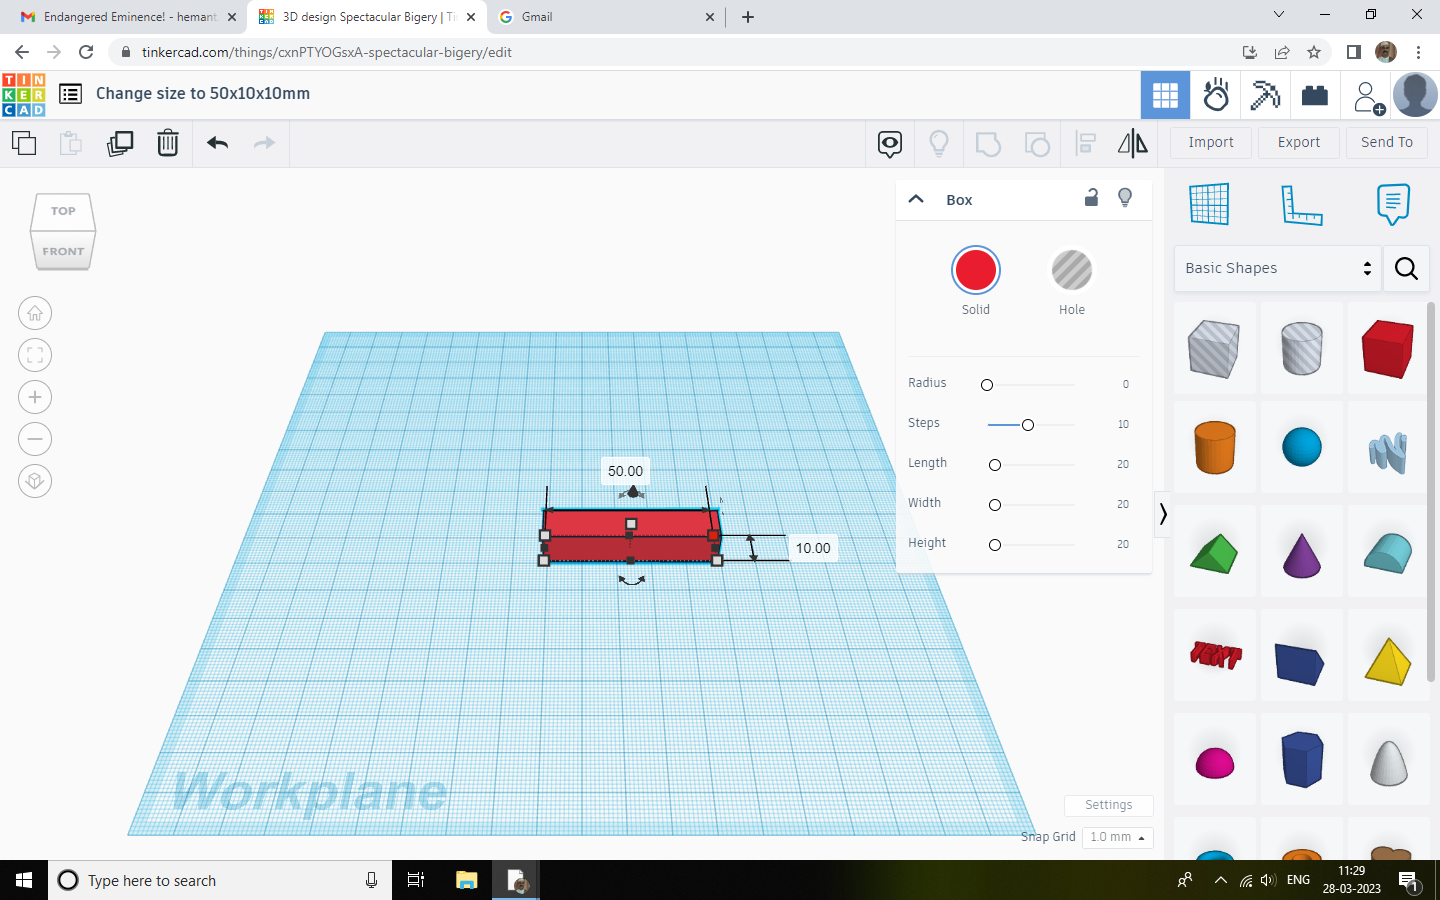Click the Duplicate icon
The image size is (1440, 900).
click(x=120, y=143)
